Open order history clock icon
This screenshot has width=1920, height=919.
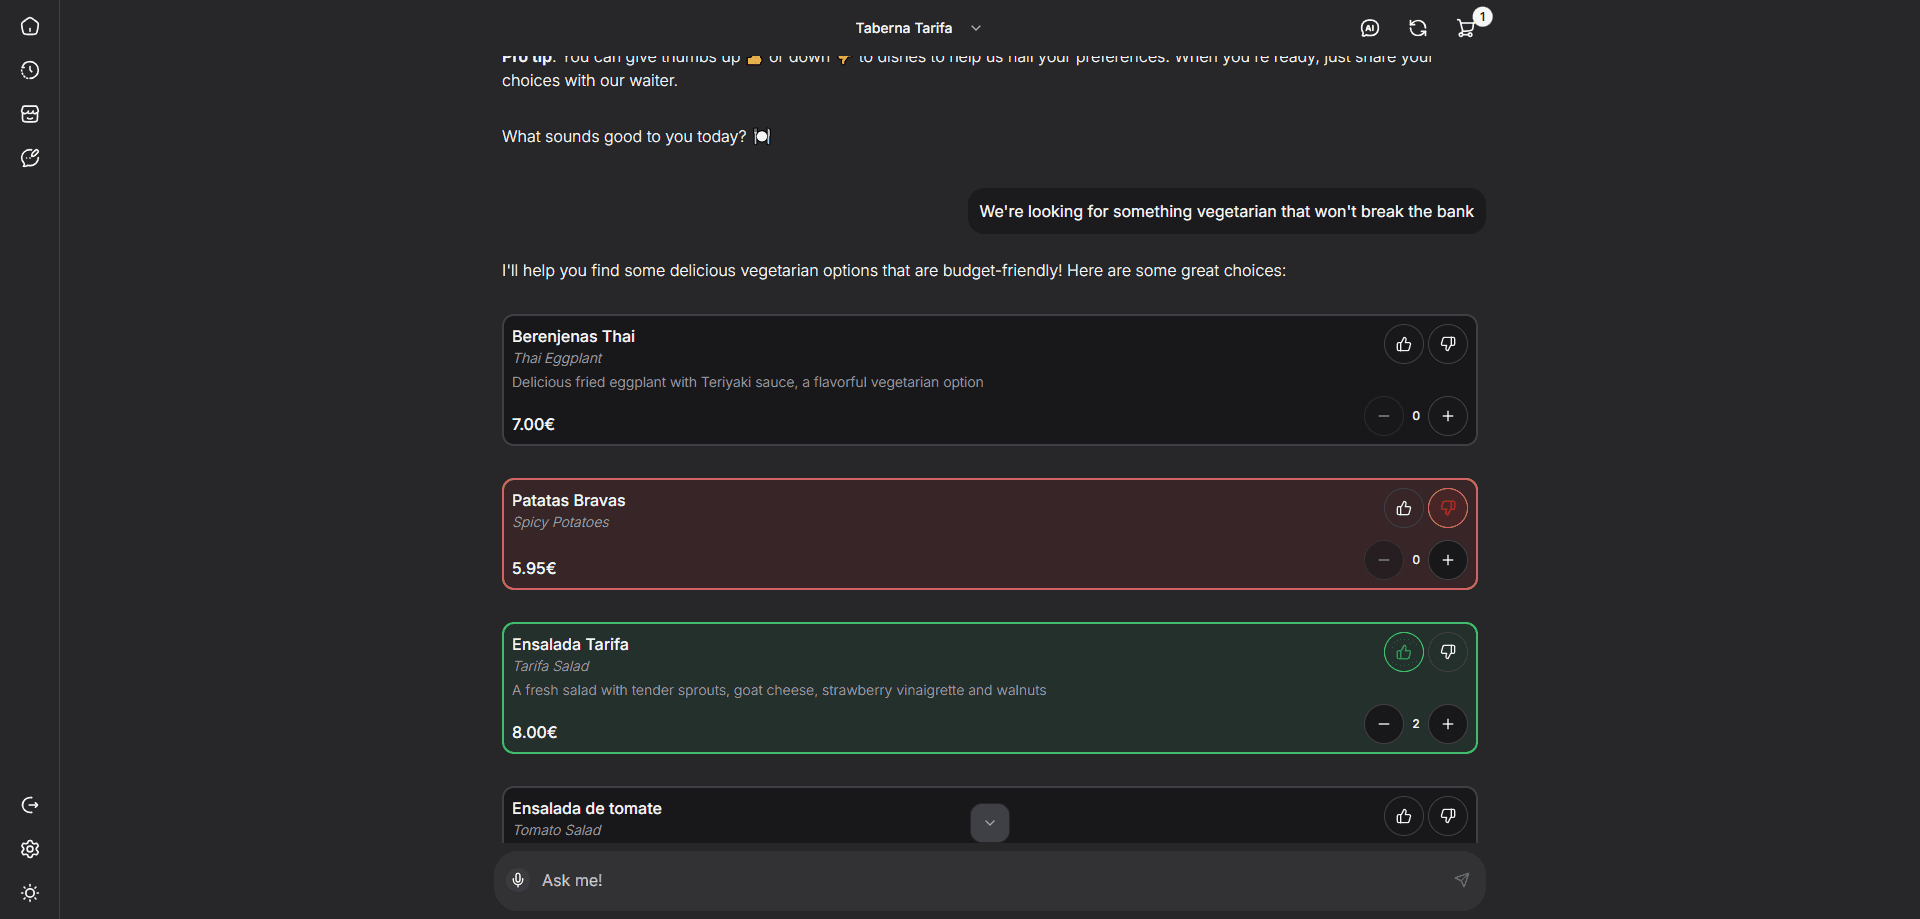30,70
